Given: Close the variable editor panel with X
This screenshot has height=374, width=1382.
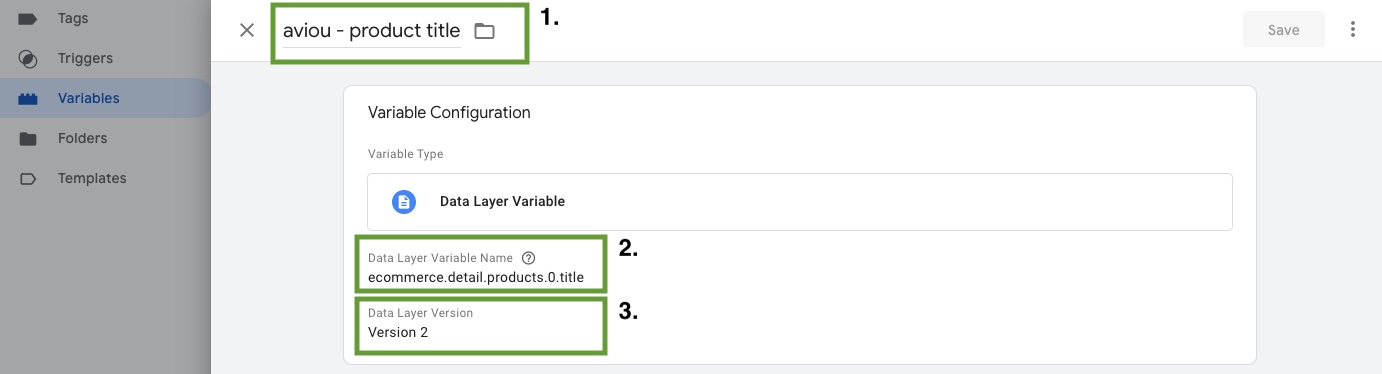Looking at the screenshot, I should click(x=247, y=30).
